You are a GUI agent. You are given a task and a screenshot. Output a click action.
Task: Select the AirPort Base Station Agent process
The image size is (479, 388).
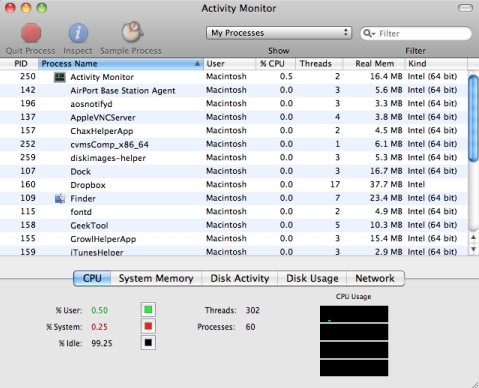pos(234,90)
